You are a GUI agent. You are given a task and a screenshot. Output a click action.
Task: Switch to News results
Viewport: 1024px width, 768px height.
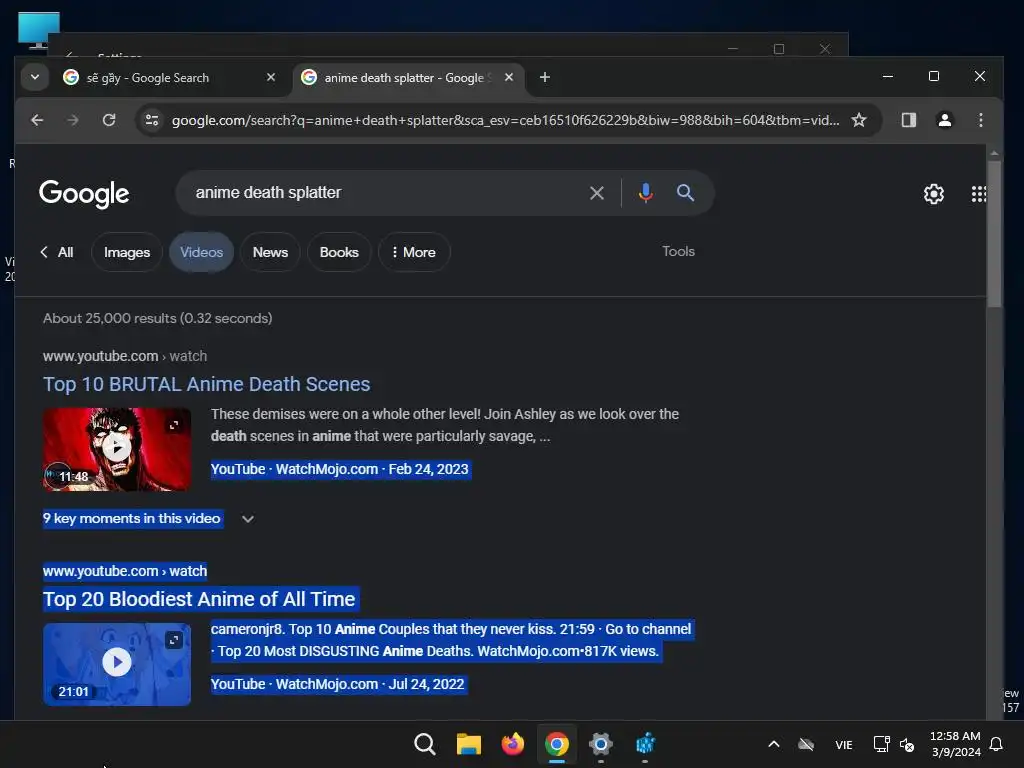coord(270,252)
